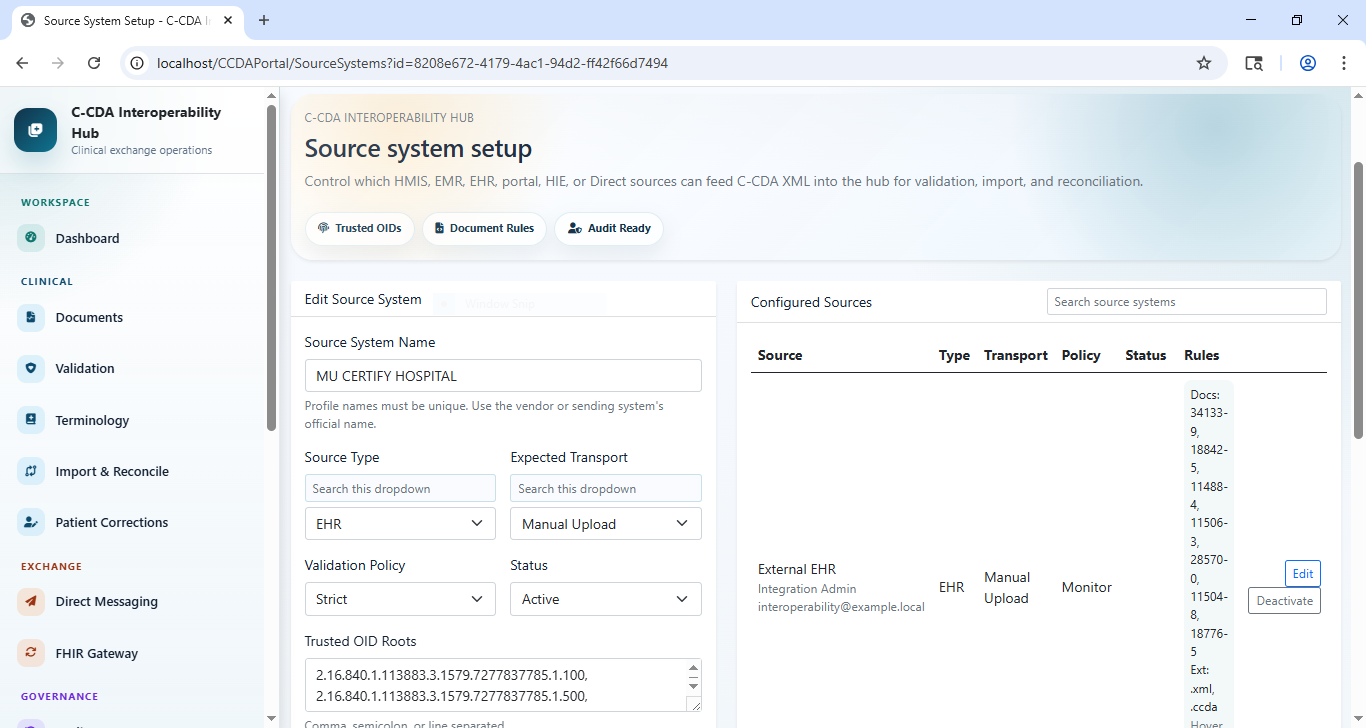Image resolution: width=1366 pixels, height=728 pixels.
Task: Open a new browser tab
Action: tap(264, 20)
